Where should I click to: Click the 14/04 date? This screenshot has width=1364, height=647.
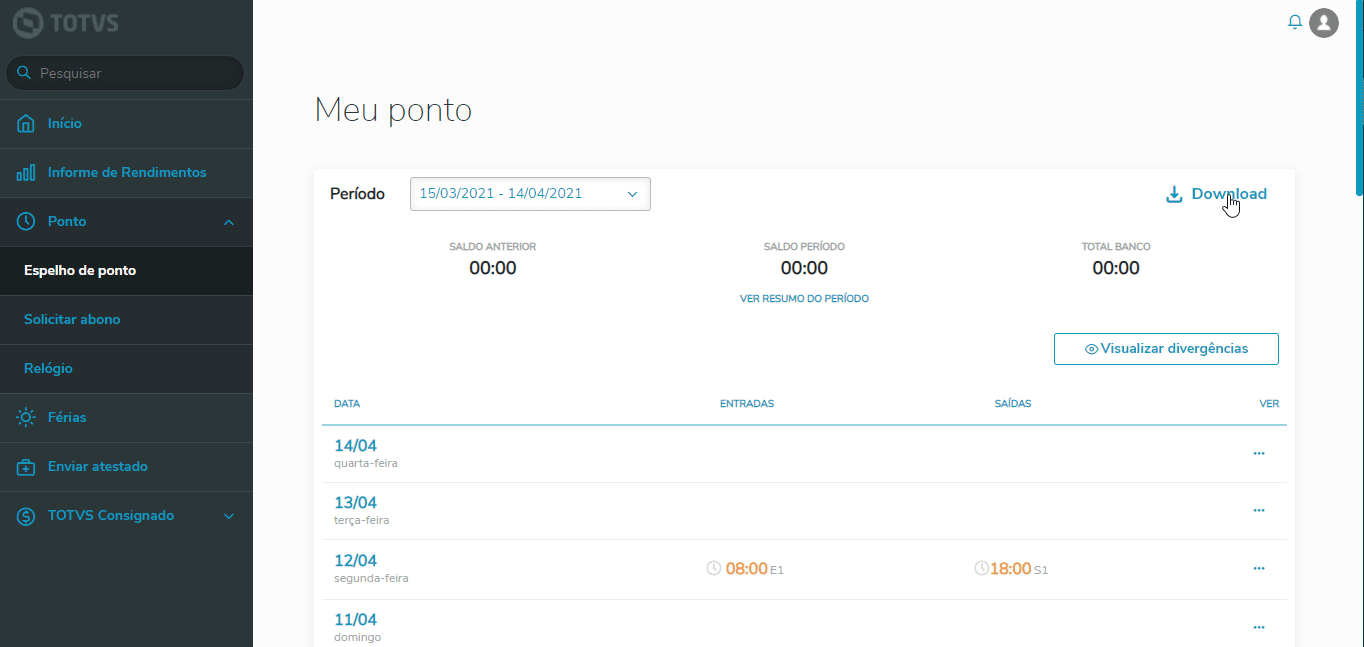tap(355, 446)
